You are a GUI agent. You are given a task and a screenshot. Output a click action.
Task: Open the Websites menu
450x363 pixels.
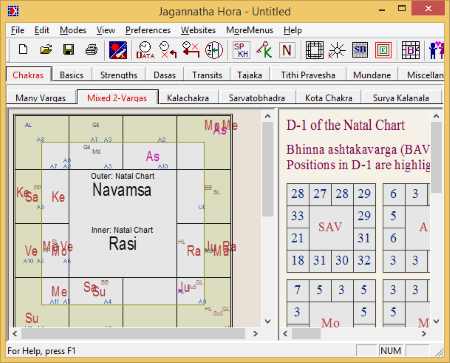(x=198, y=30)
